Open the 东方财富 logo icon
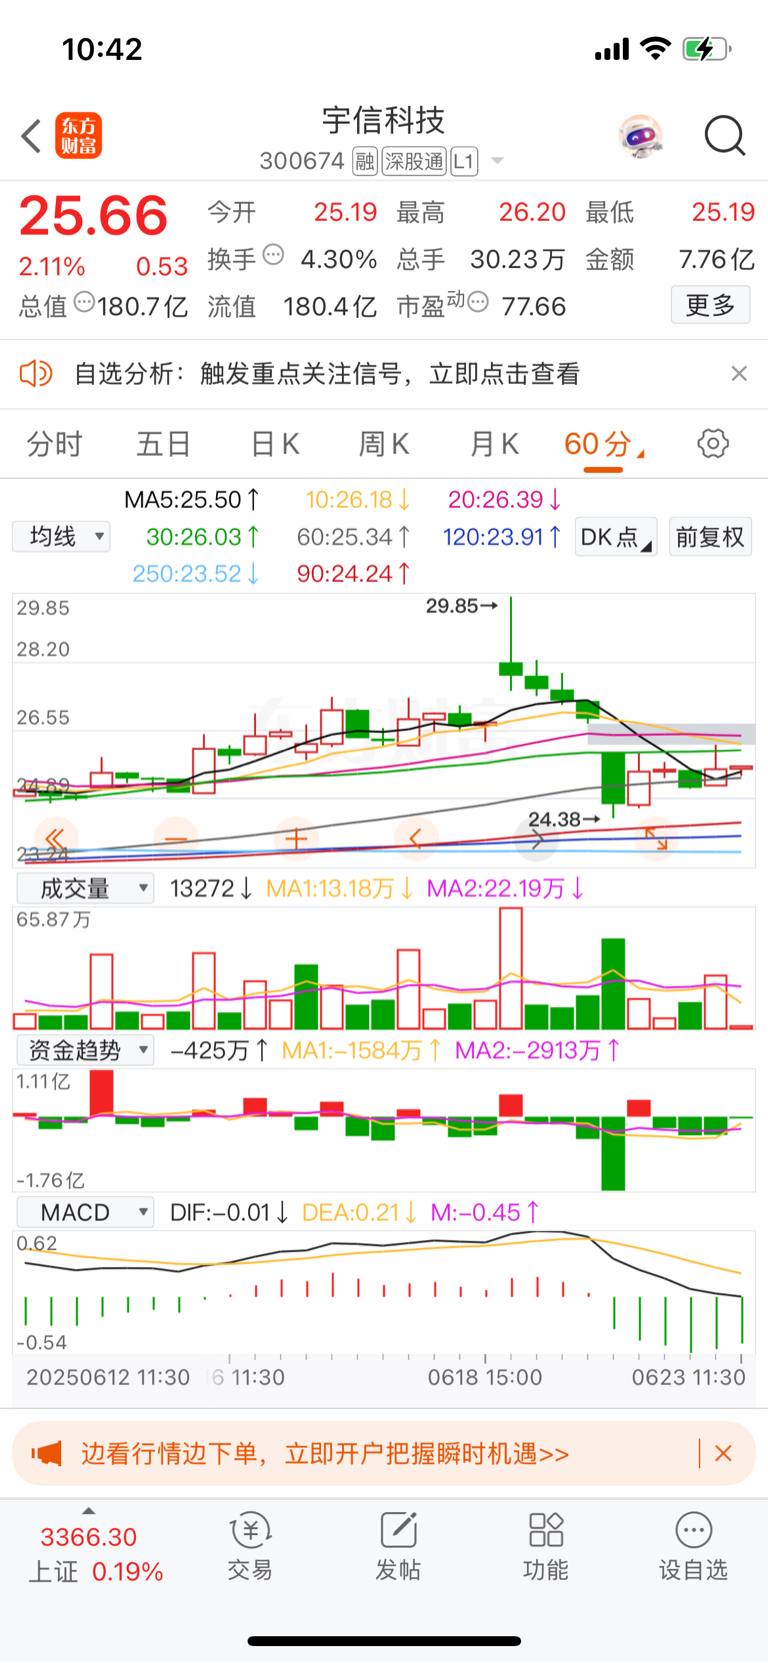The height and width of the screenshot is (1663, 768). tap(78, 136)
